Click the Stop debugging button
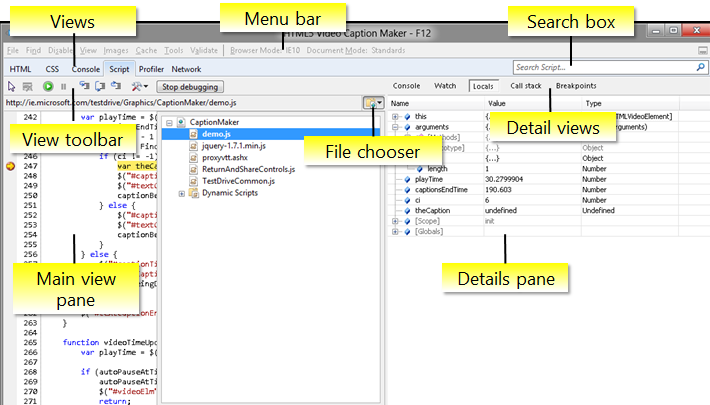The height and width of the screenshot is (405, 710). coord(190,87)
